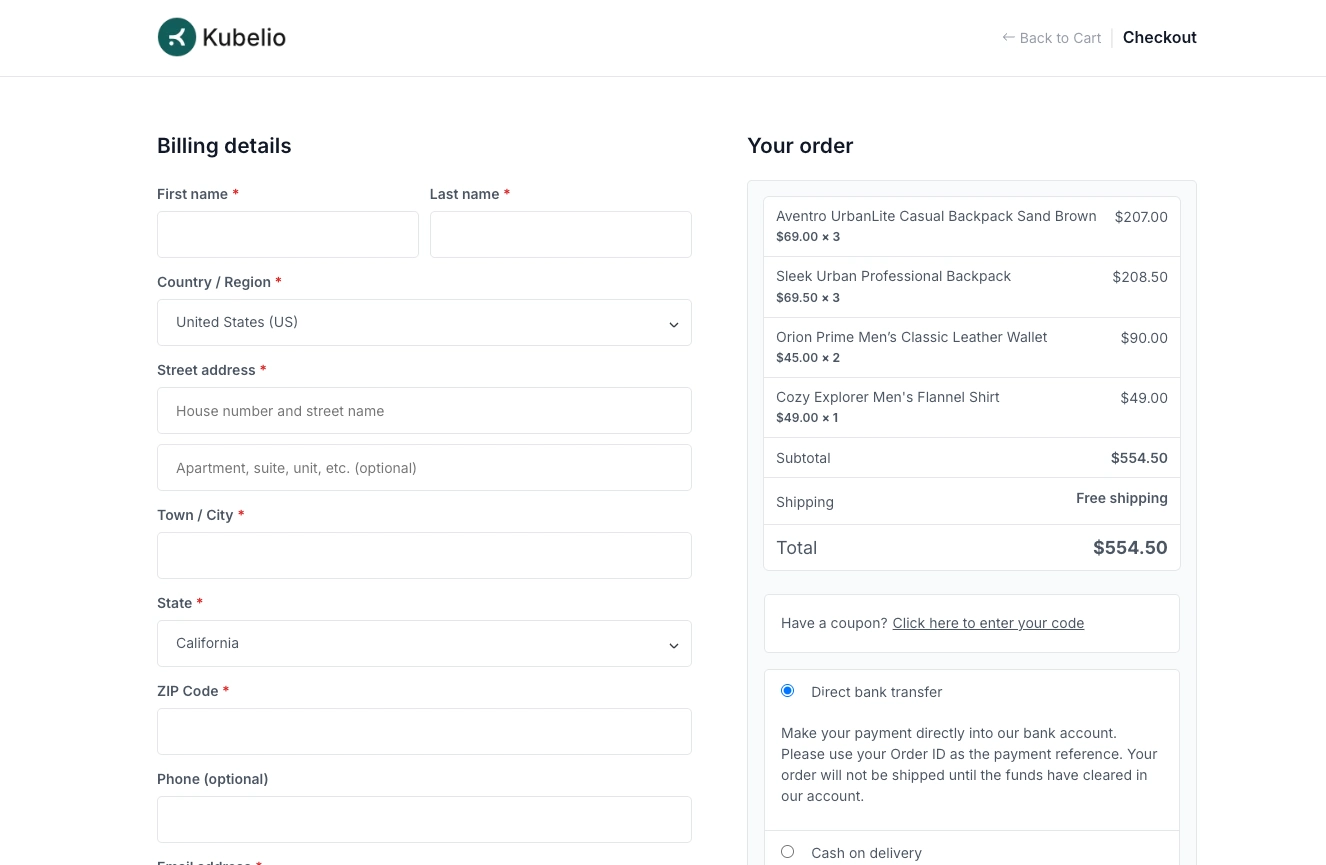Select the Checkout label in the header
1326x865 pixels.
pyautogui.click(x=1159, y=37)
